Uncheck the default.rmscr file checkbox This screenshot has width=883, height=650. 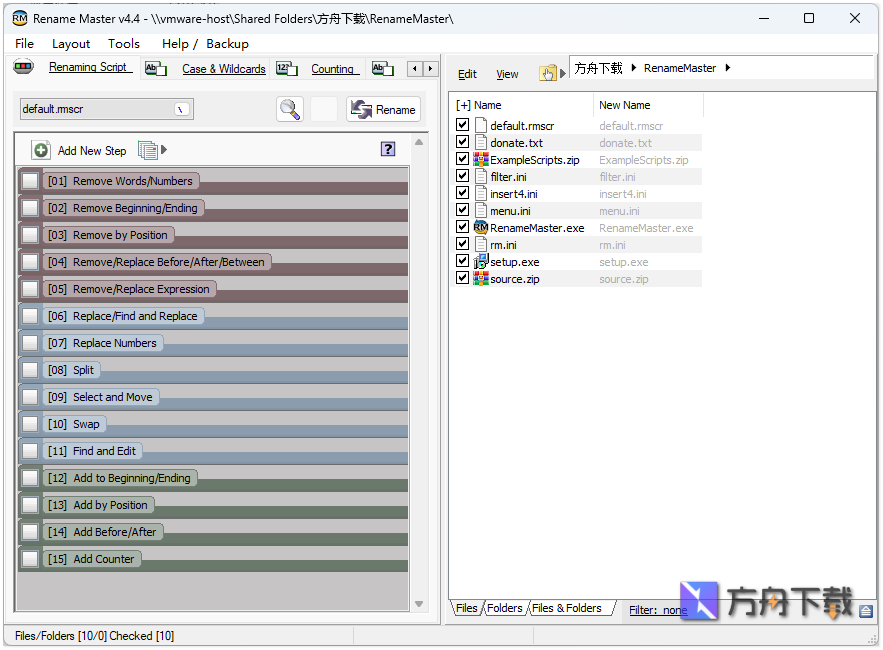click(x=462, y=124)
